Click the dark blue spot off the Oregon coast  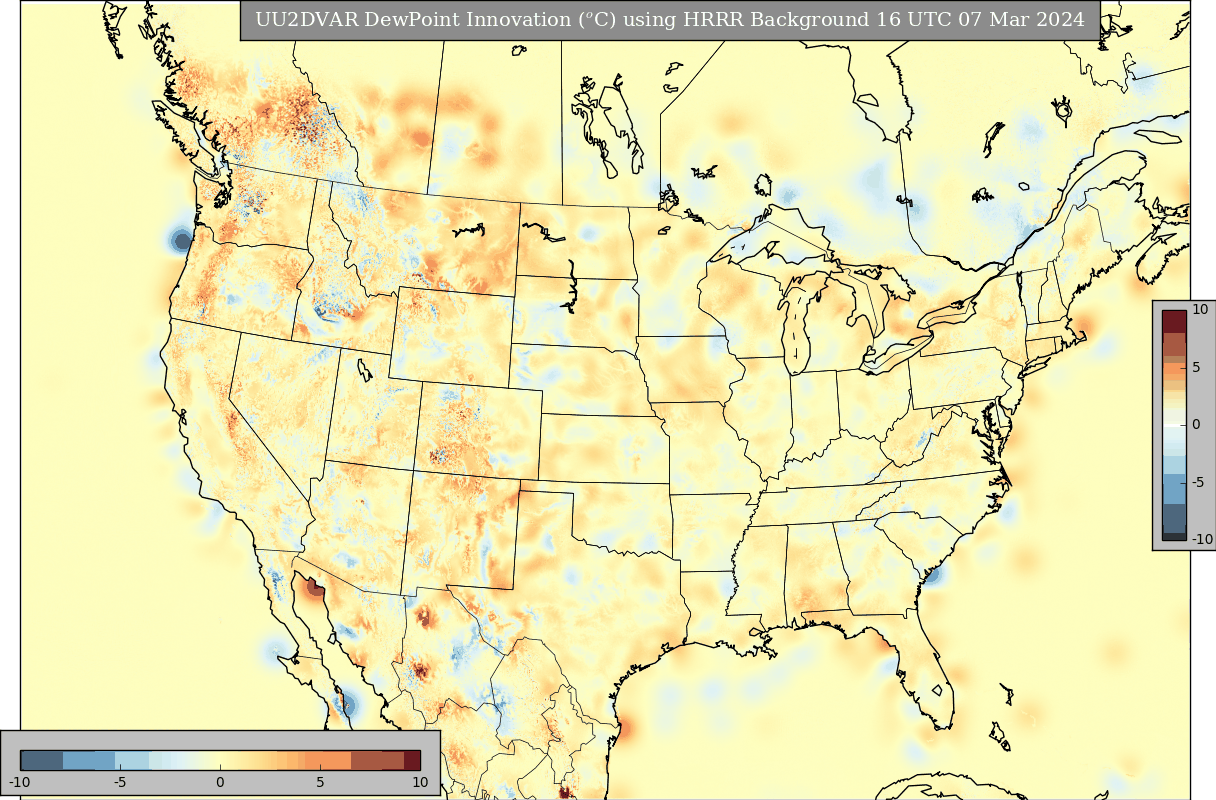[181, 240]
